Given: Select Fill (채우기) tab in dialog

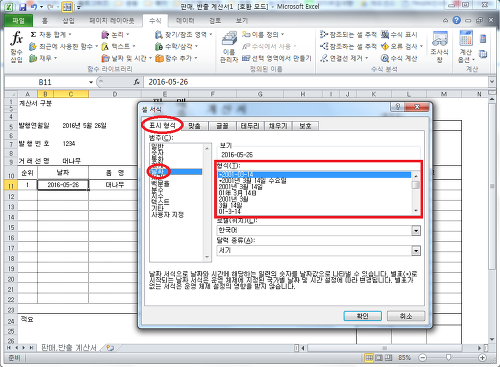Looking at the screenshot, I should coord(278,126).
